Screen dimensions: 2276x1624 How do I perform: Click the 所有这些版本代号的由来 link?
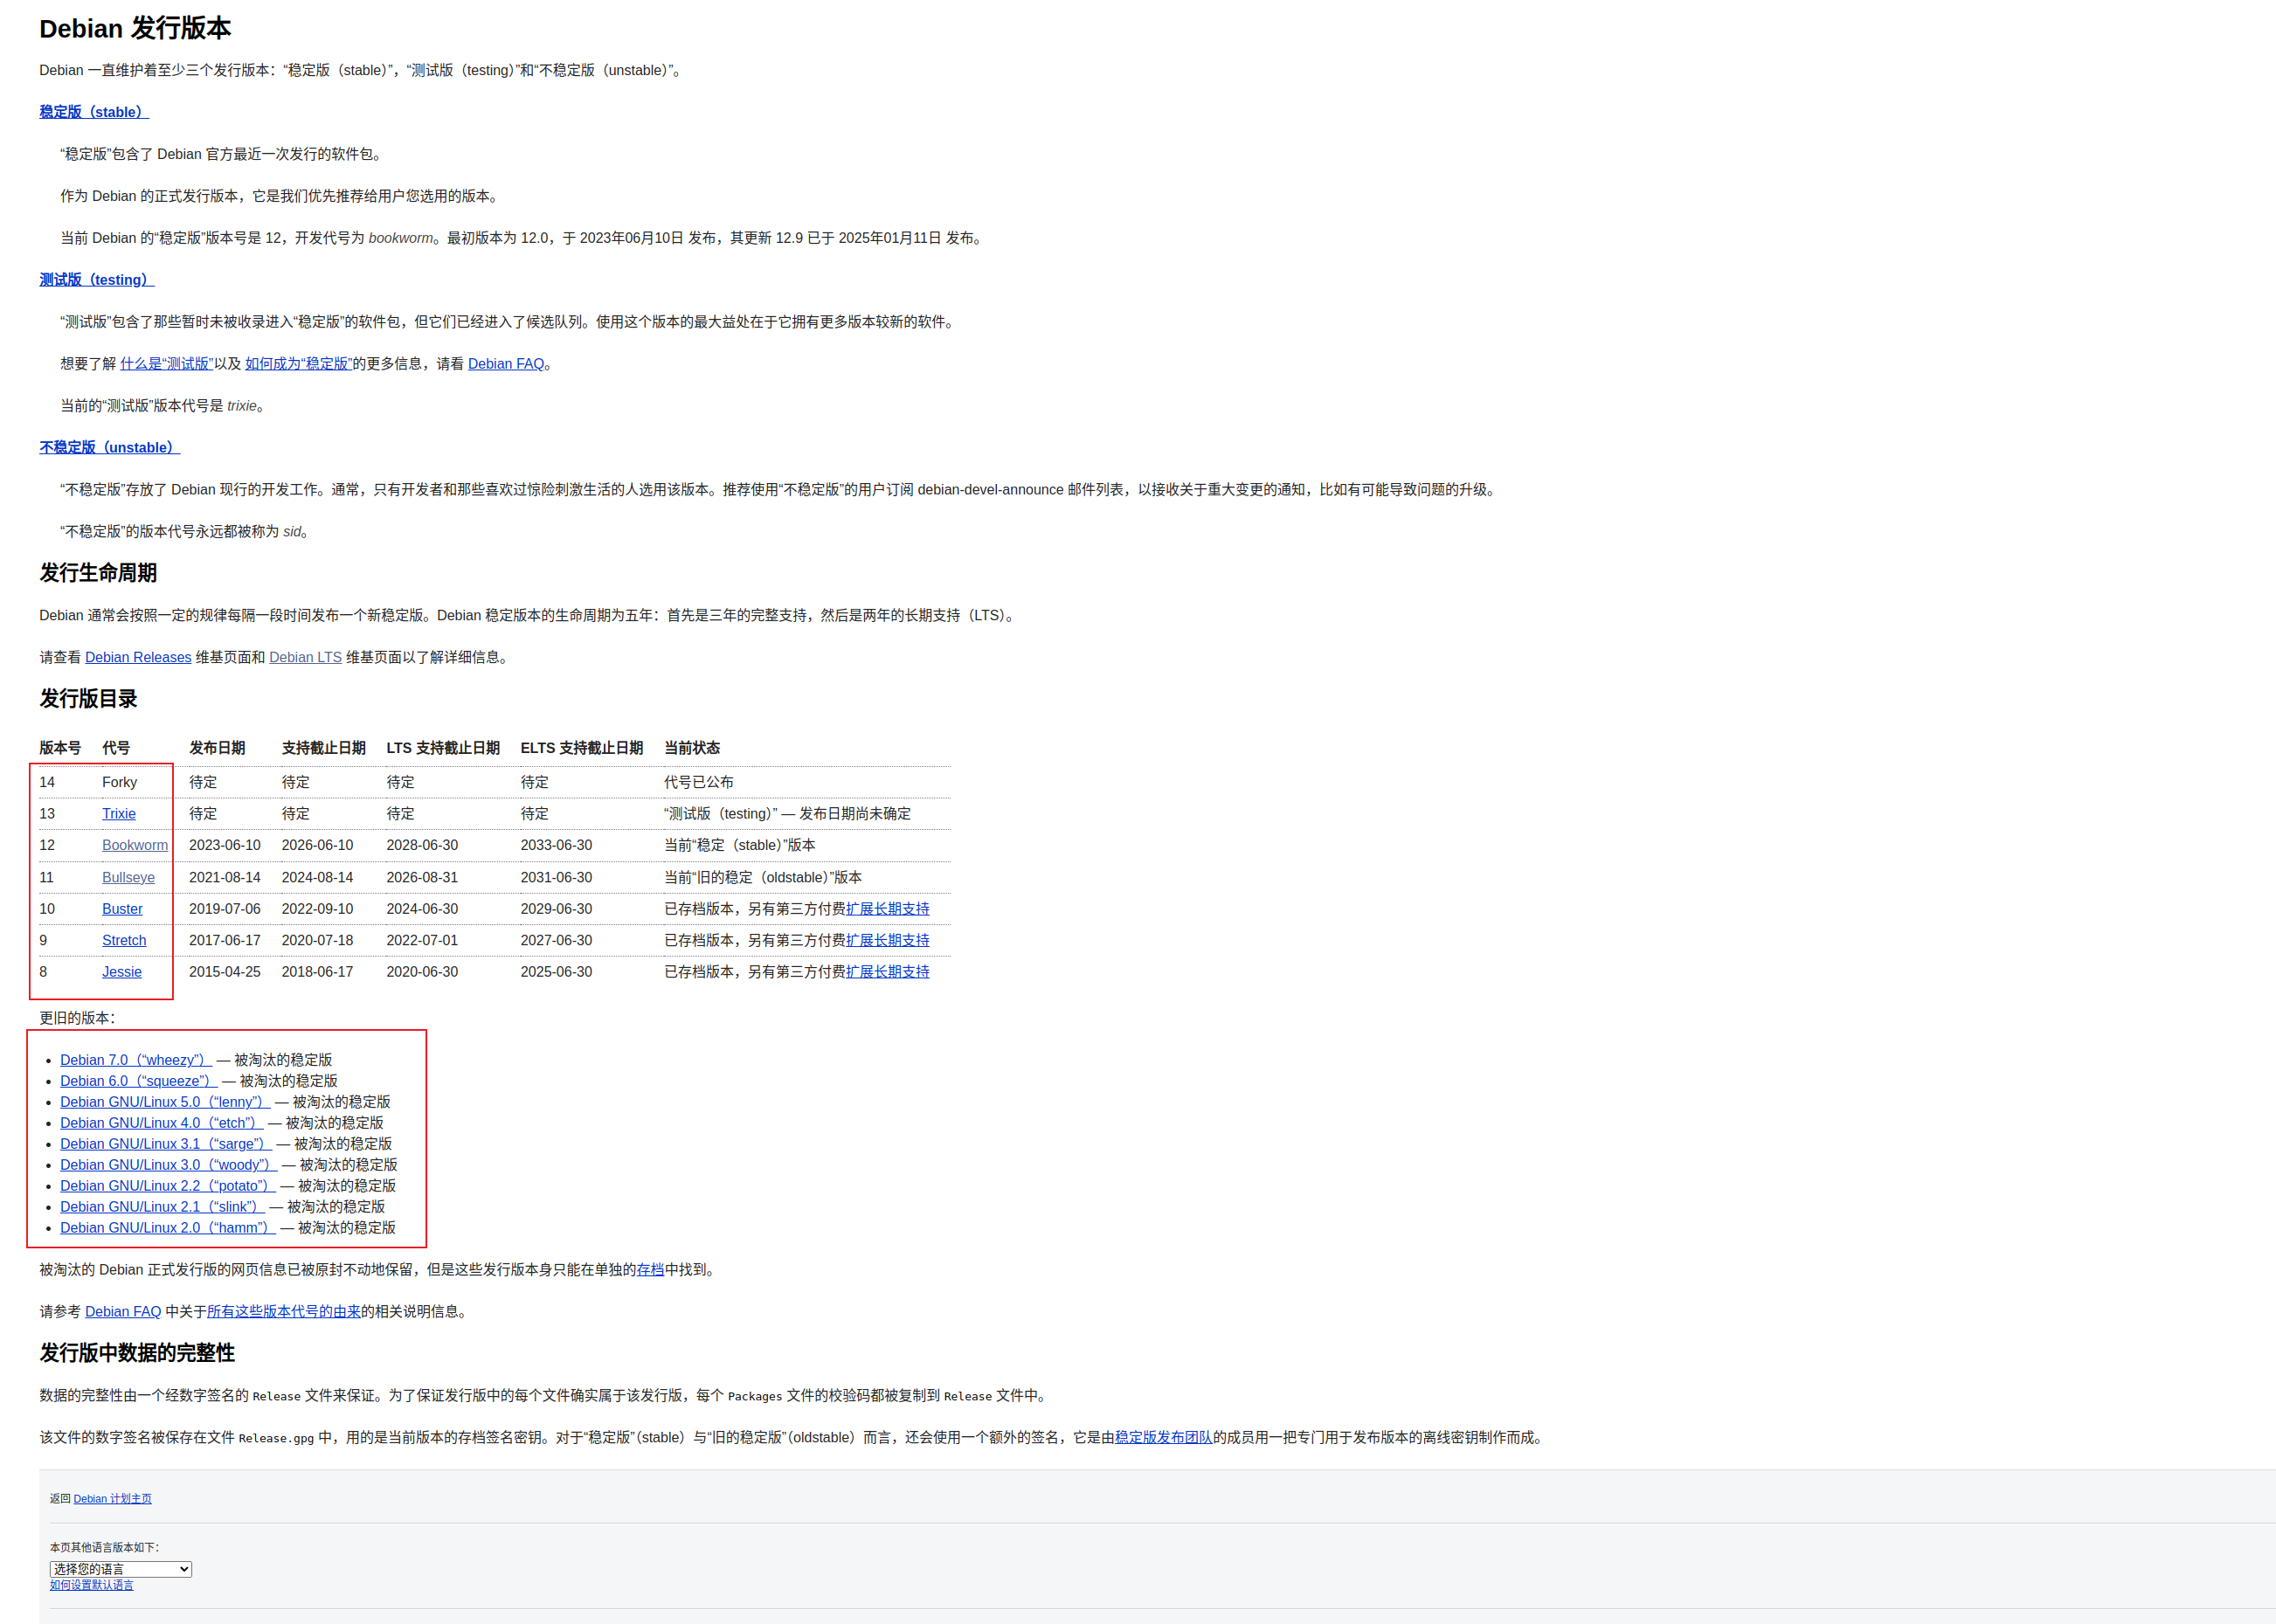pos(284,1312)
